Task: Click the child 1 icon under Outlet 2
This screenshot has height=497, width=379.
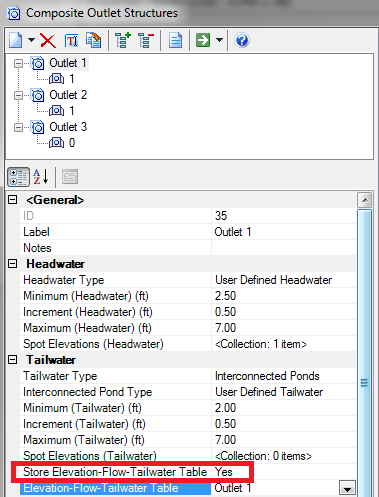Action: pos(56,111)
